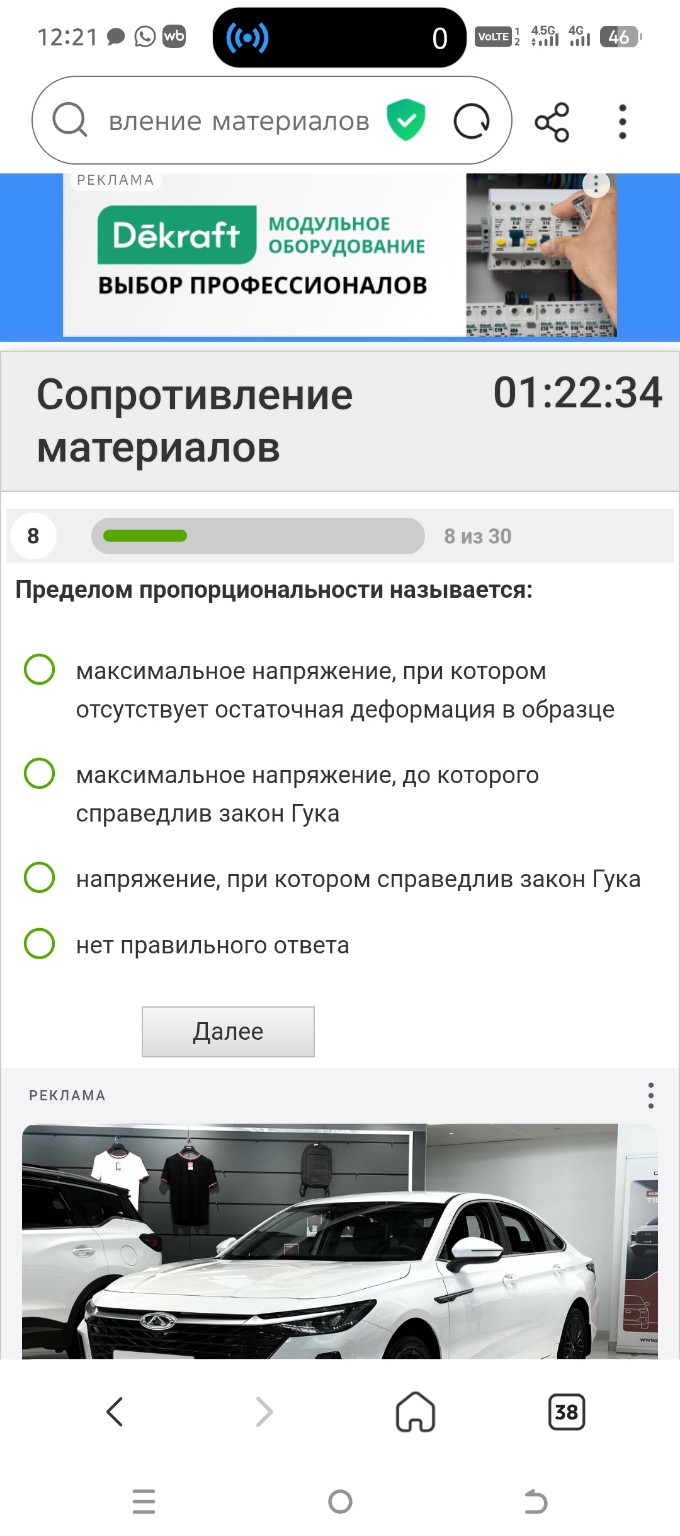Screen dimensions: 680x1536
Task: Open the tab switcher showing 38 tabs
Action: point(567,1412)
